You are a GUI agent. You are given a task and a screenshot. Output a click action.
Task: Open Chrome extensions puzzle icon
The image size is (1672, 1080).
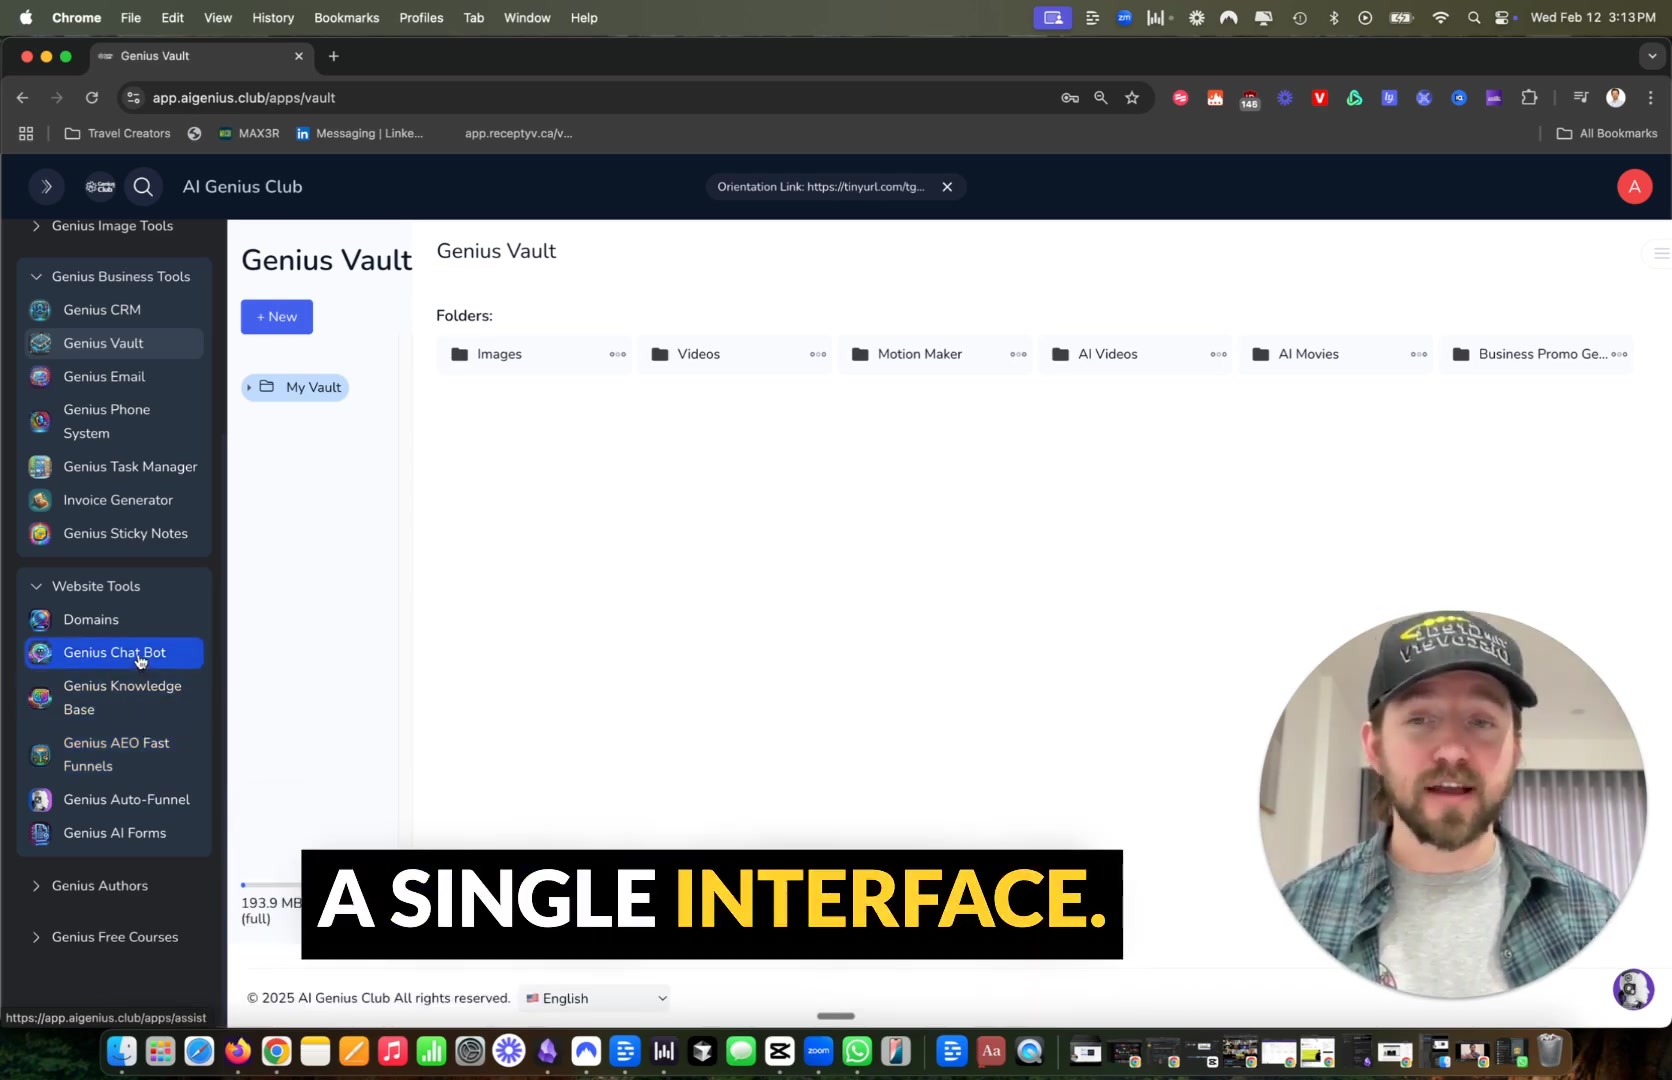[1529, 98]
